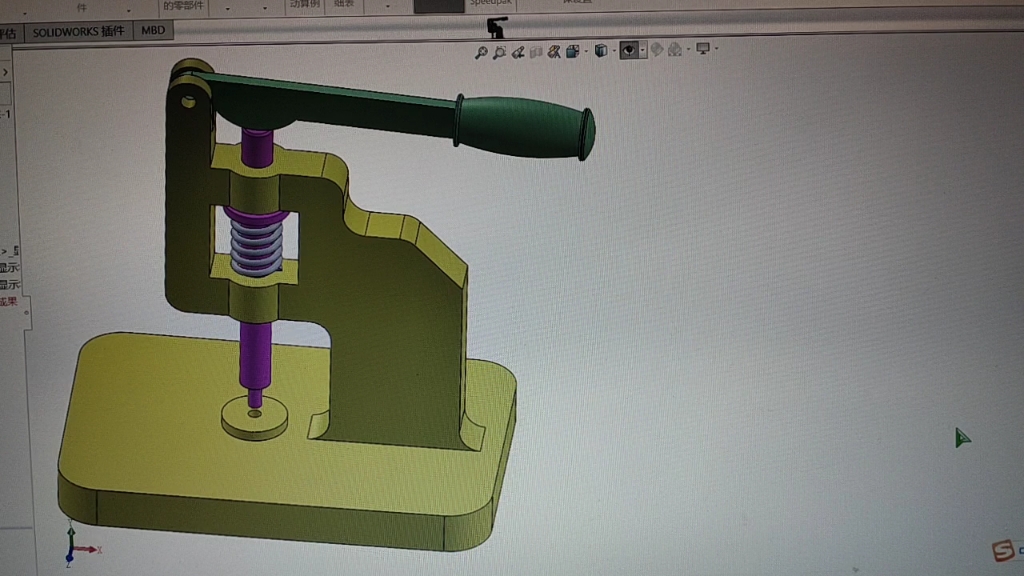Viewport: 1024px width, 576px height.
Task: Click the Previous View icon
Action: point(518,52)
